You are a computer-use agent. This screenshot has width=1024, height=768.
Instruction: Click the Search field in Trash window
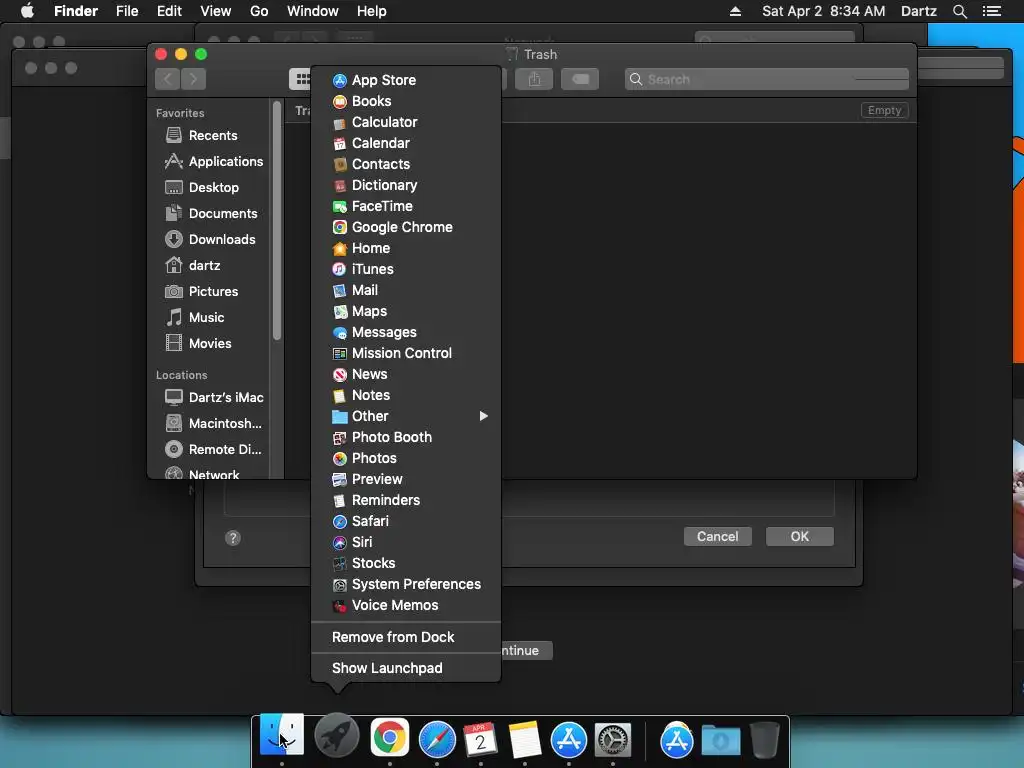click(766, 79)
